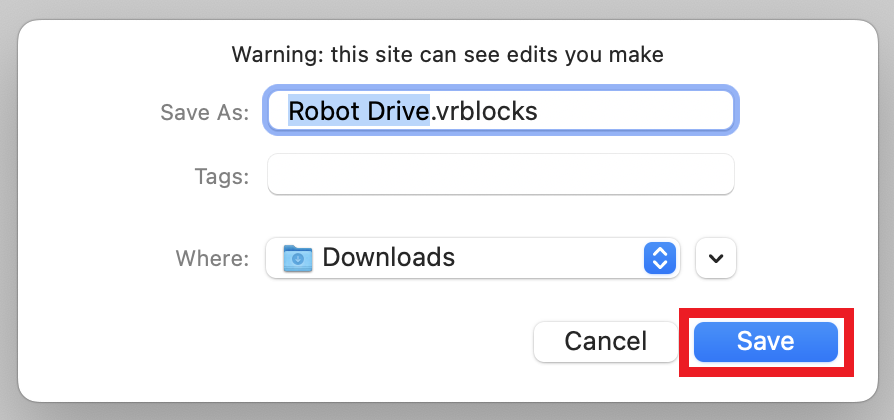894x420 pixels.
Task: Click the "Tags:" label
Action: (221, 176)
